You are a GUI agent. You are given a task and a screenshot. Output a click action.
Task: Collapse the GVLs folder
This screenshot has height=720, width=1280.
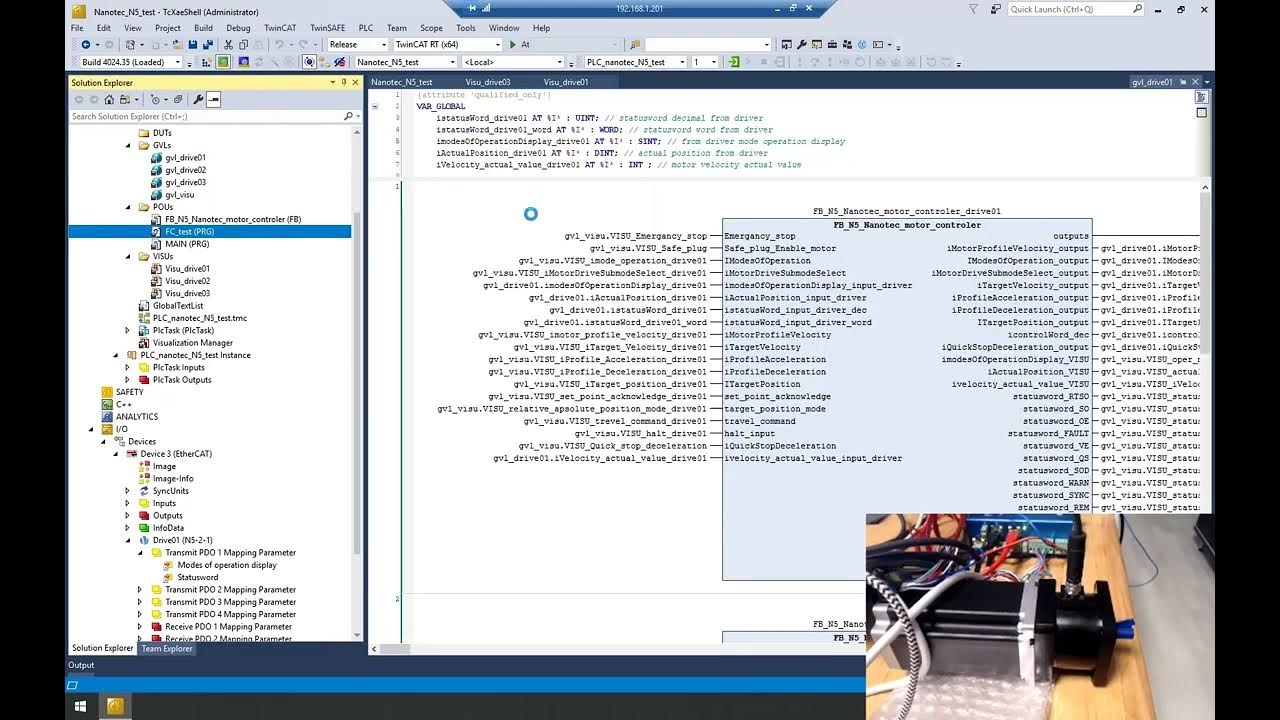point(128,145)
